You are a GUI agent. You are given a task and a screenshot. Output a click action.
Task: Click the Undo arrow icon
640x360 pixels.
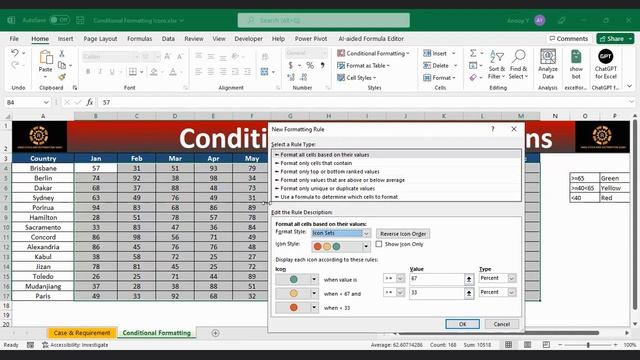point(15,53)
